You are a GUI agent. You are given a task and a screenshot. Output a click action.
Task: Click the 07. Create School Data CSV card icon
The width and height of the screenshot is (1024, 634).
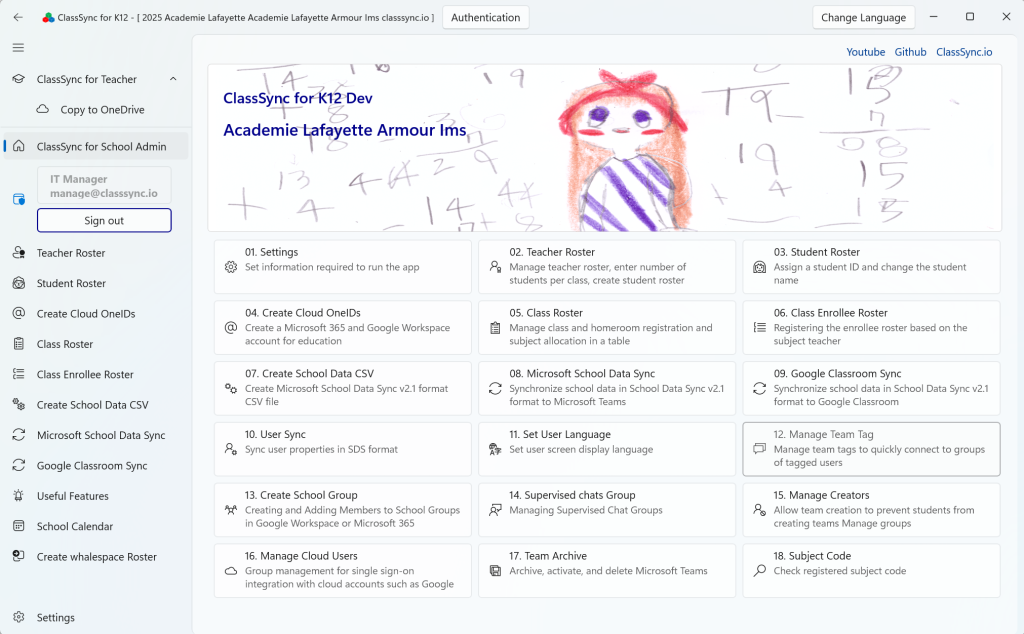(x=231, y=388)
